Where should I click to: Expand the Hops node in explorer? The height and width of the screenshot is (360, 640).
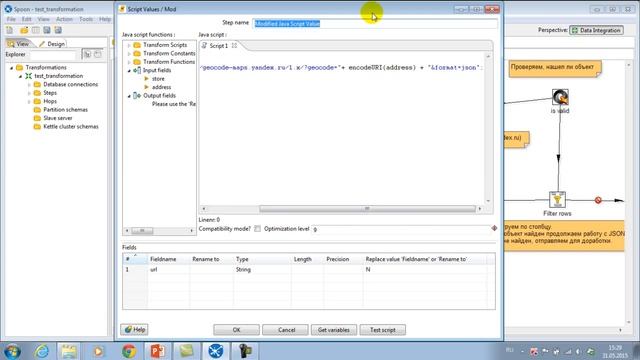29,101
